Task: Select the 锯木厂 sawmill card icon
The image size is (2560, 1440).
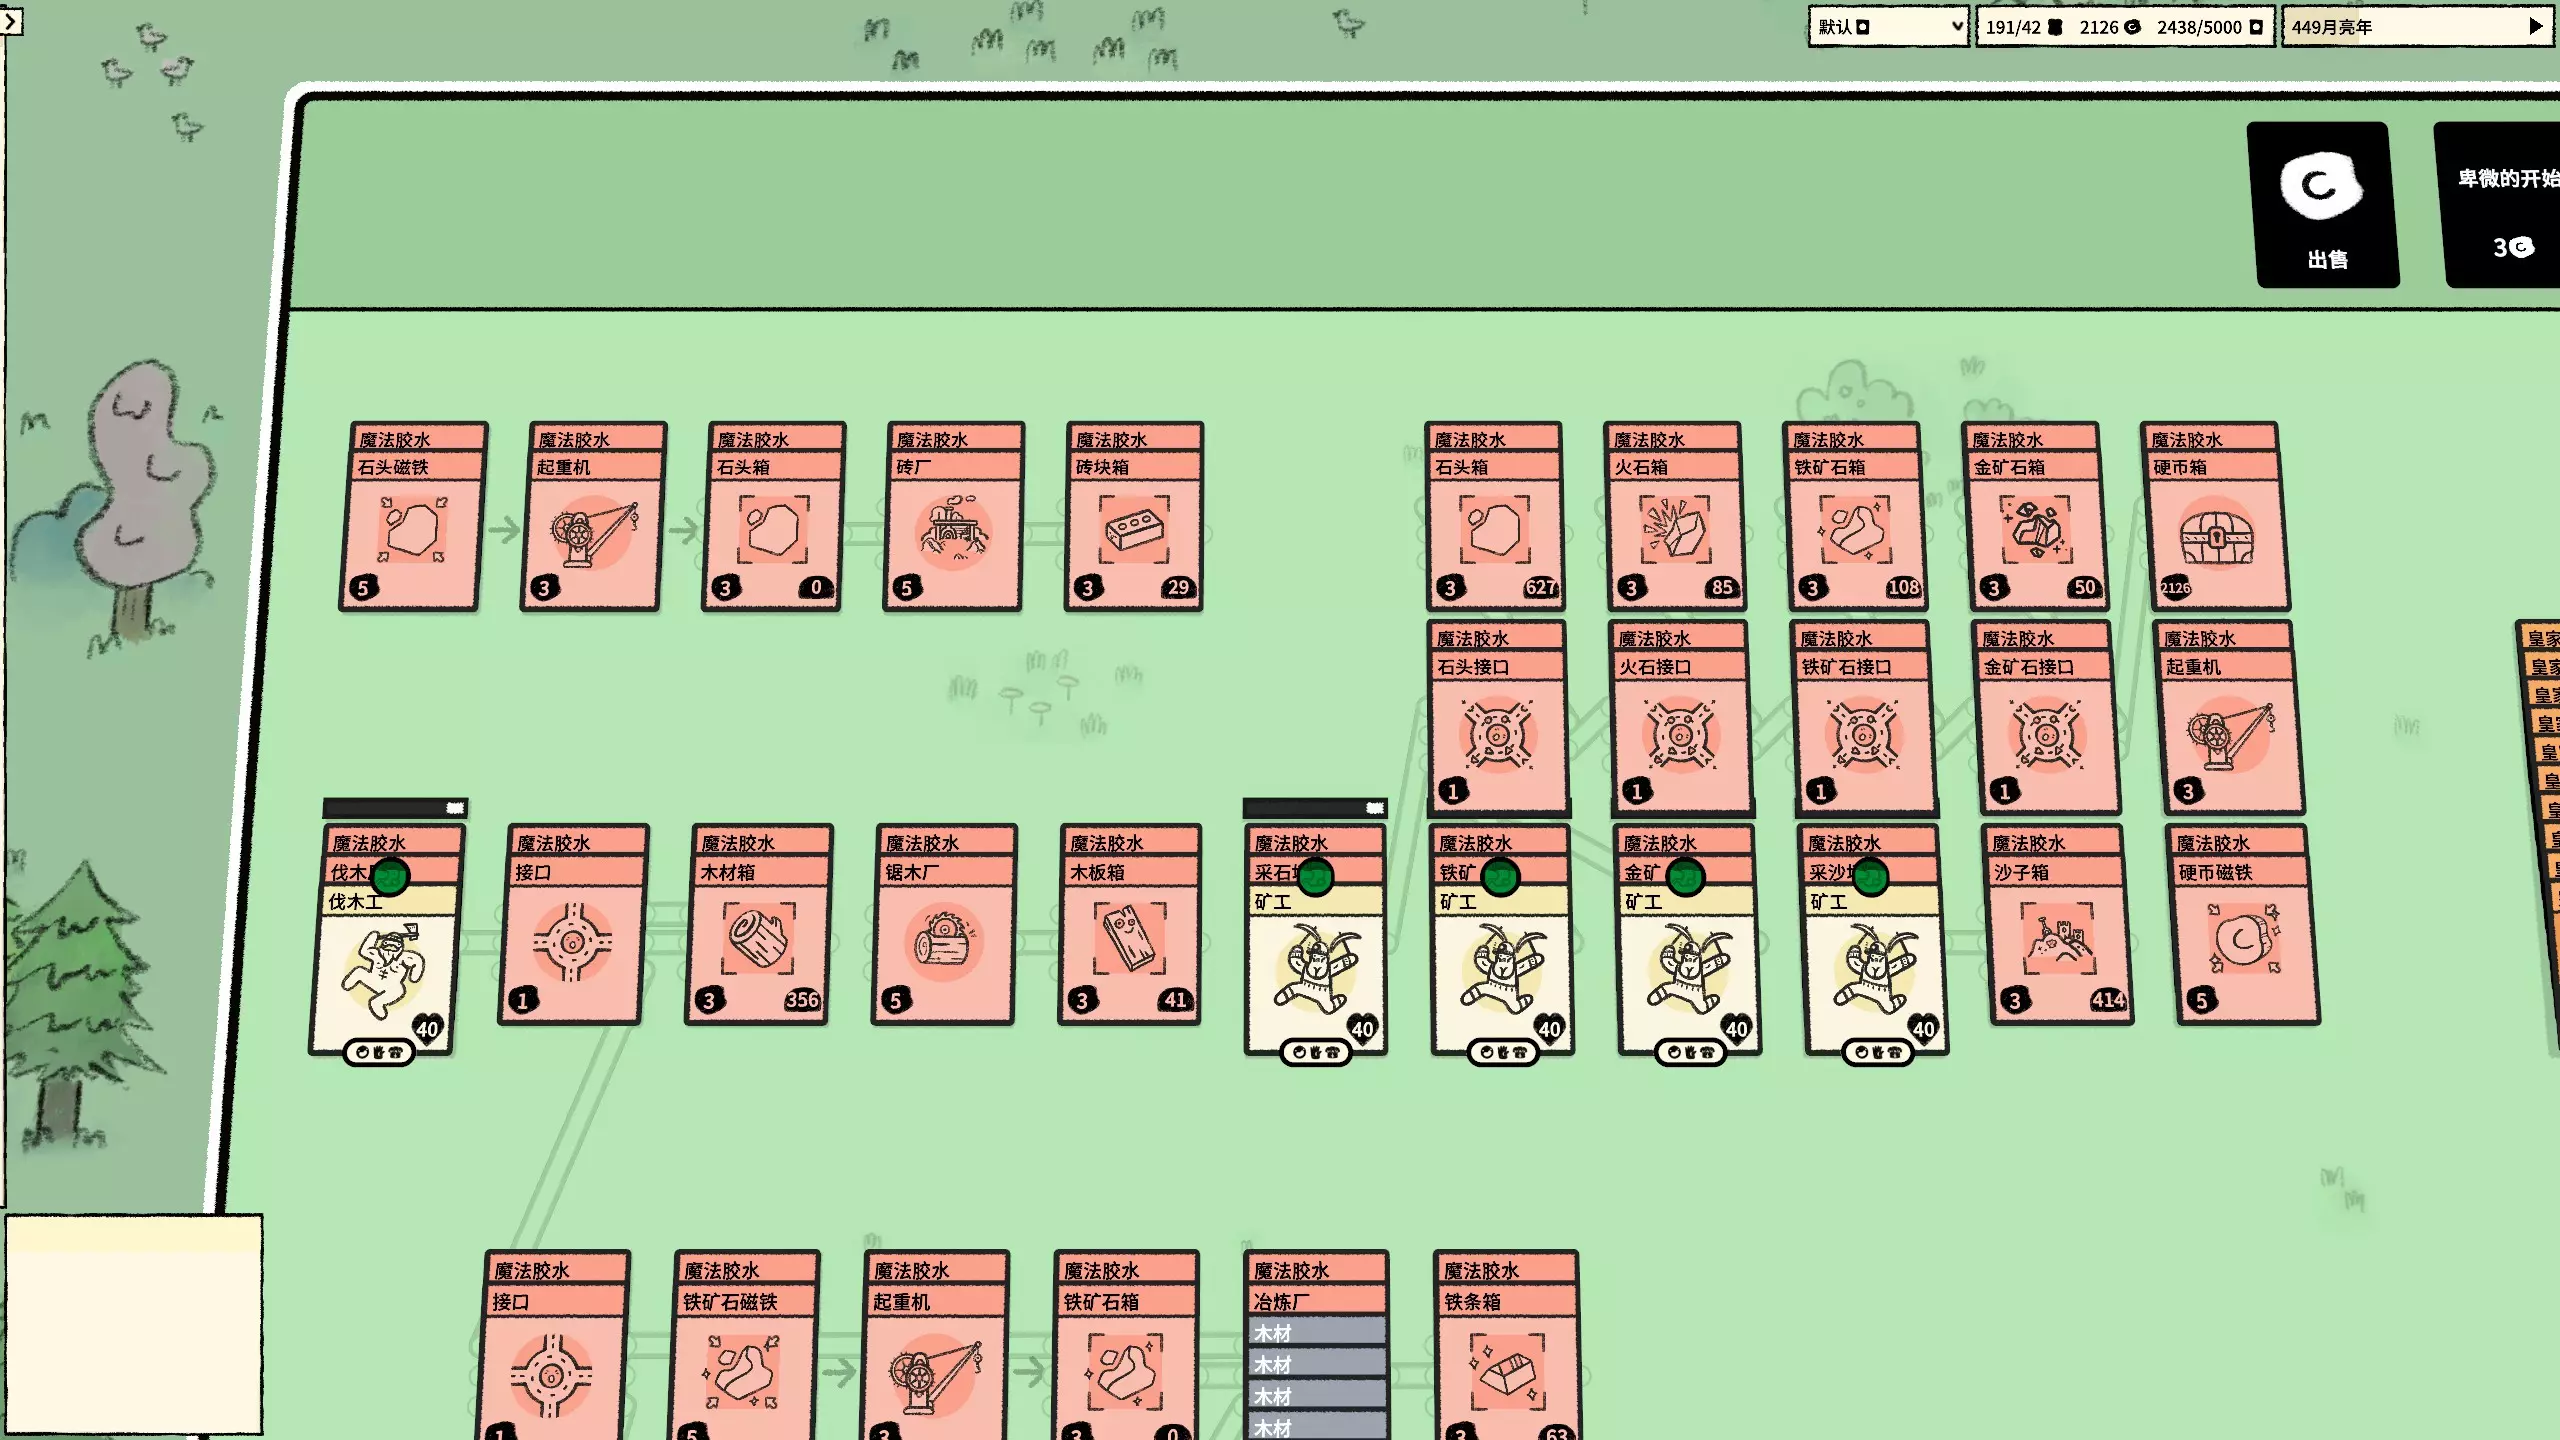Action: point(943,941)
